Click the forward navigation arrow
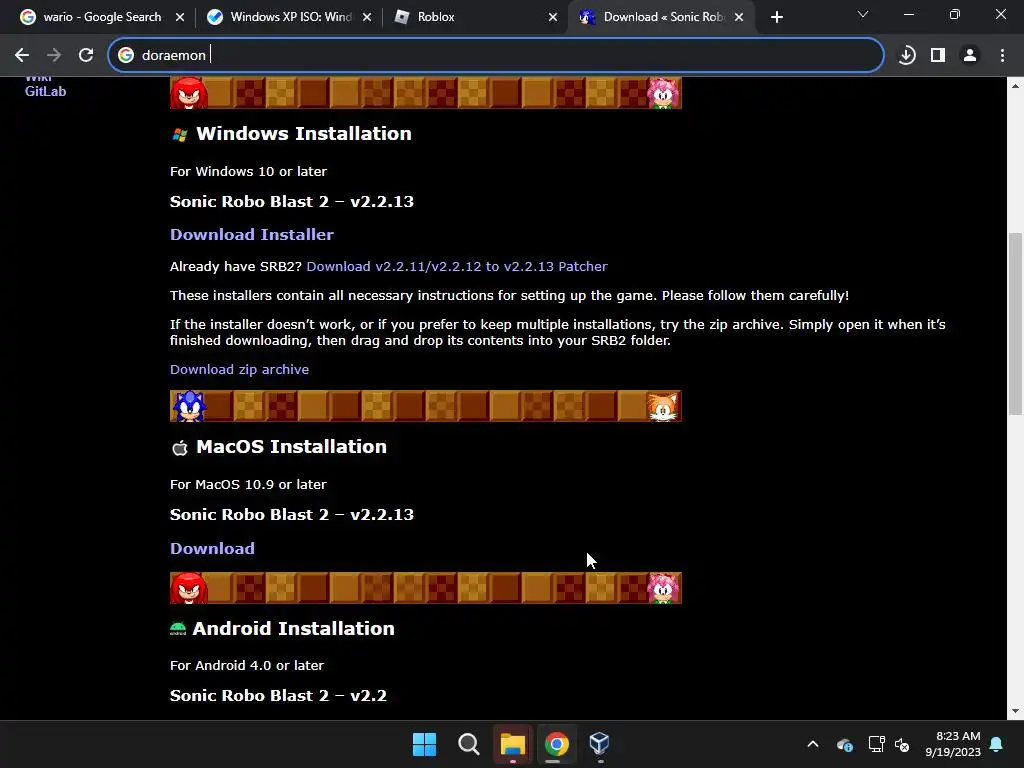 pos(54,56)
